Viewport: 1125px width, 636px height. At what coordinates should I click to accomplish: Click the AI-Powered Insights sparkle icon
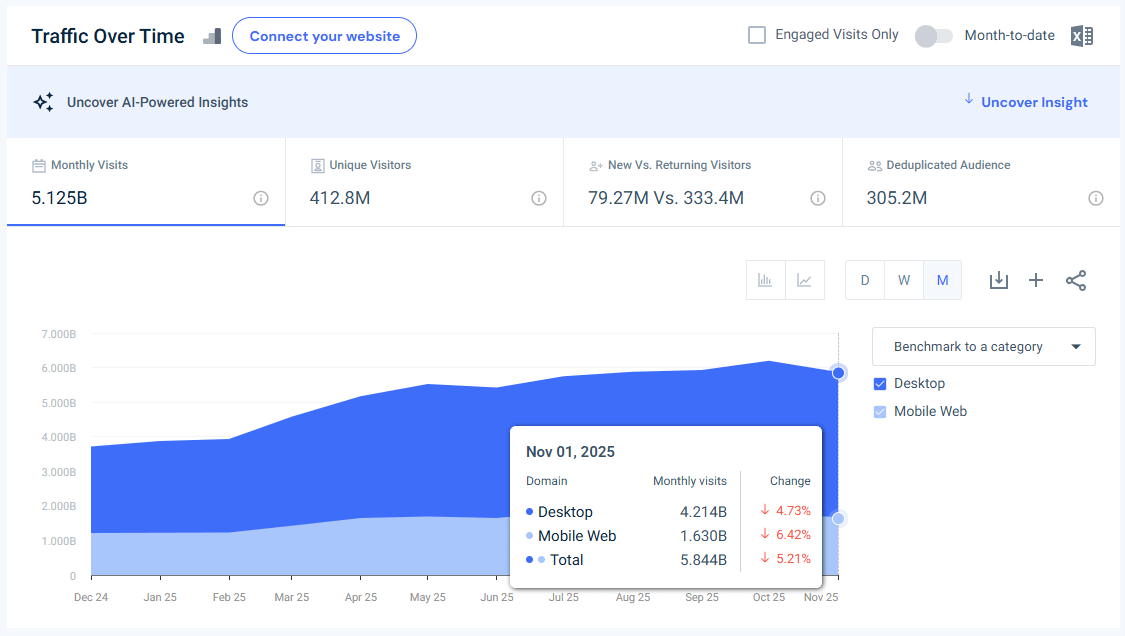42,101
